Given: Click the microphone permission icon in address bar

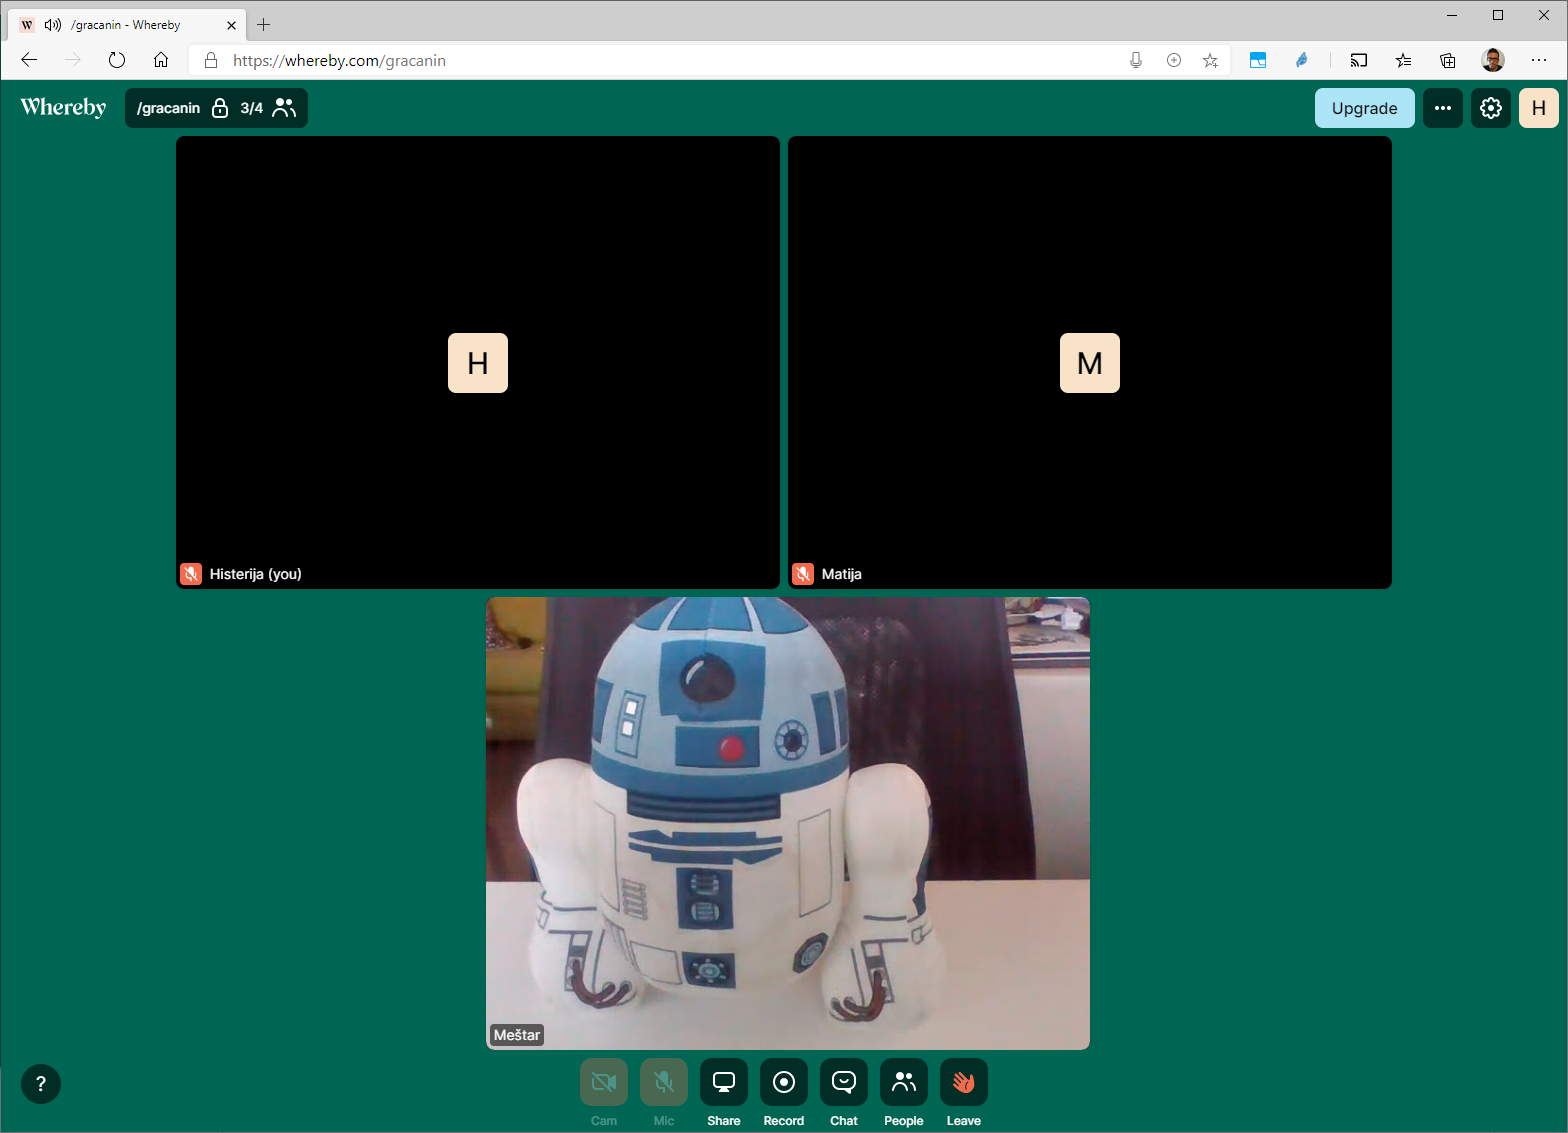Looking at the screenshot, I should (1136, 60).
